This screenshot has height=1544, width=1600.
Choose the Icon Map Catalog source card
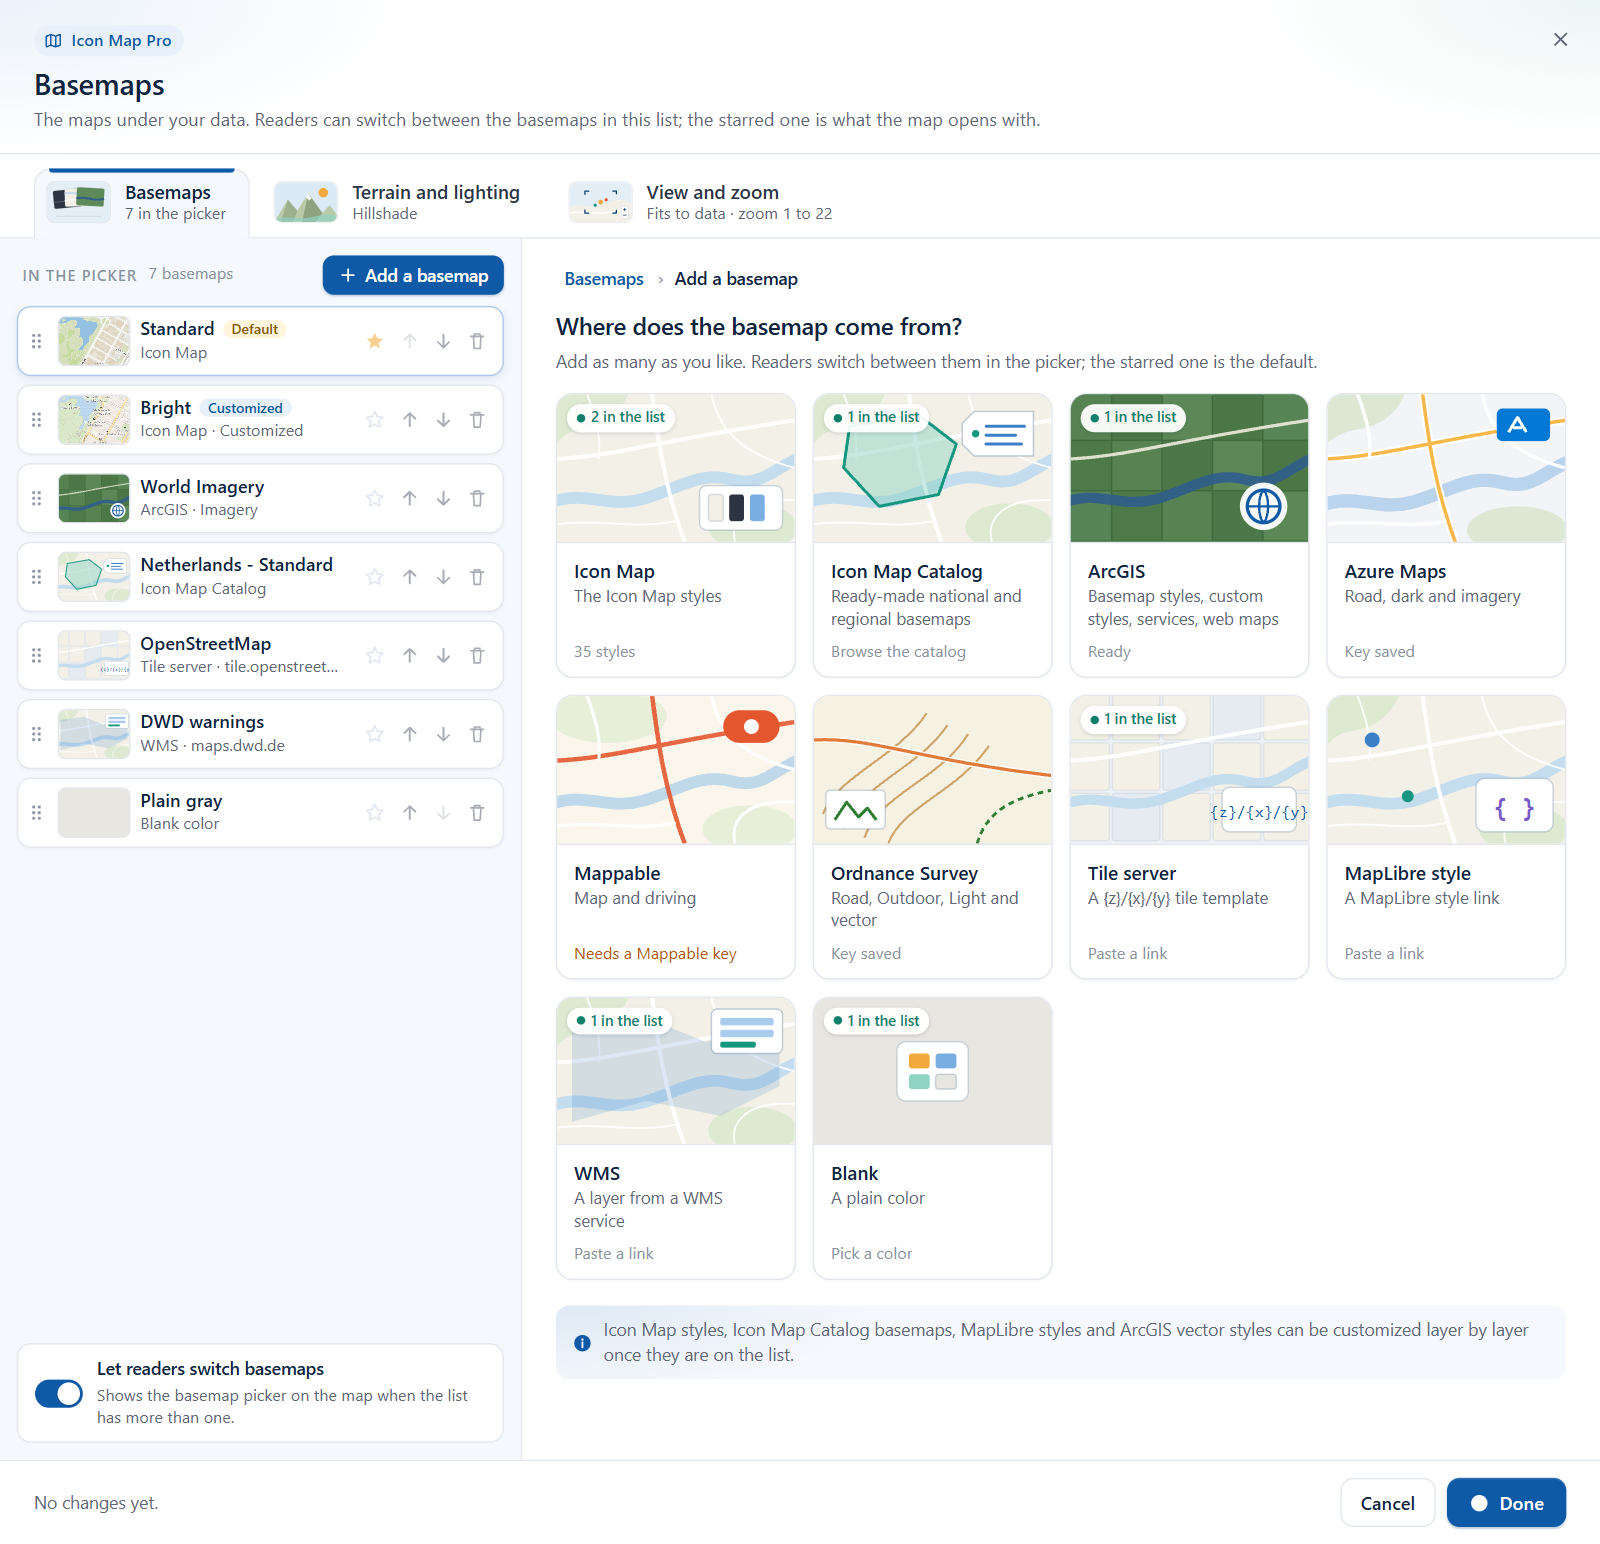click(932, 535)
